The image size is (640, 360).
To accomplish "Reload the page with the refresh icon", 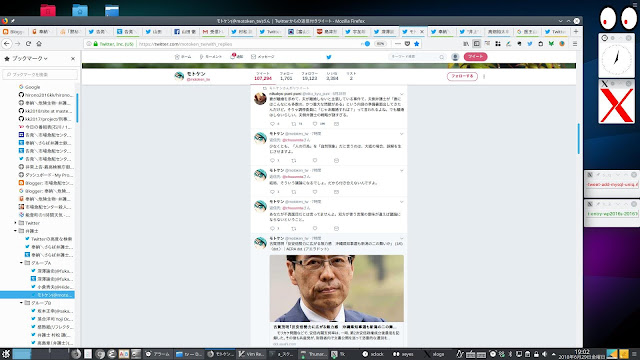I will click(x=28, y=44).
